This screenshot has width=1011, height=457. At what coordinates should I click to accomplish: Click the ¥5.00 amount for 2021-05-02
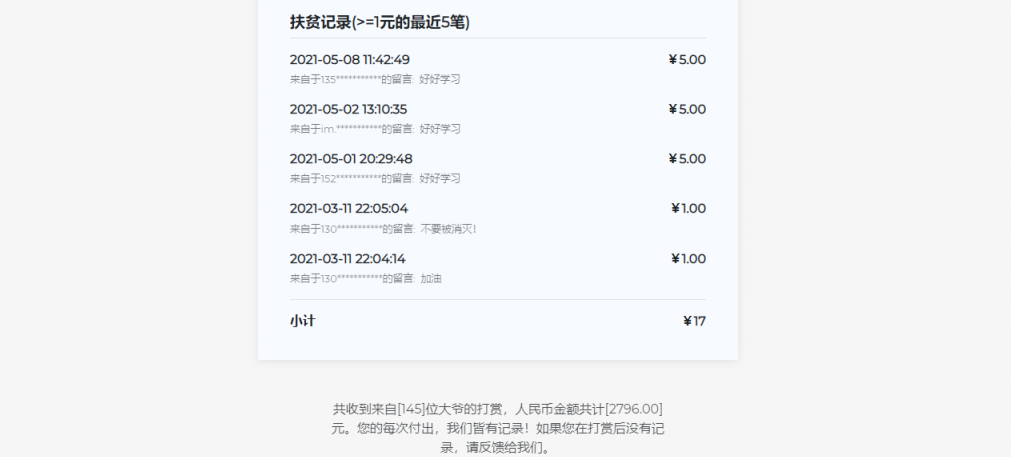tap(687, 109)
